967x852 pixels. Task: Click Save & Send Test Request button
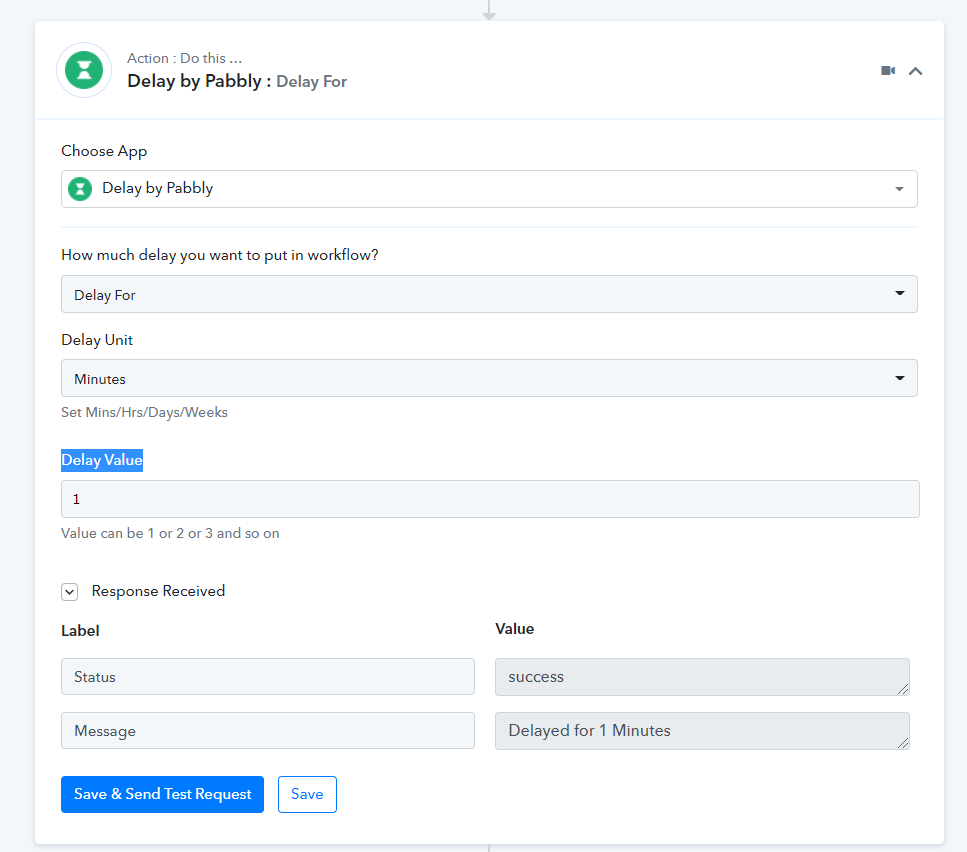162,794
